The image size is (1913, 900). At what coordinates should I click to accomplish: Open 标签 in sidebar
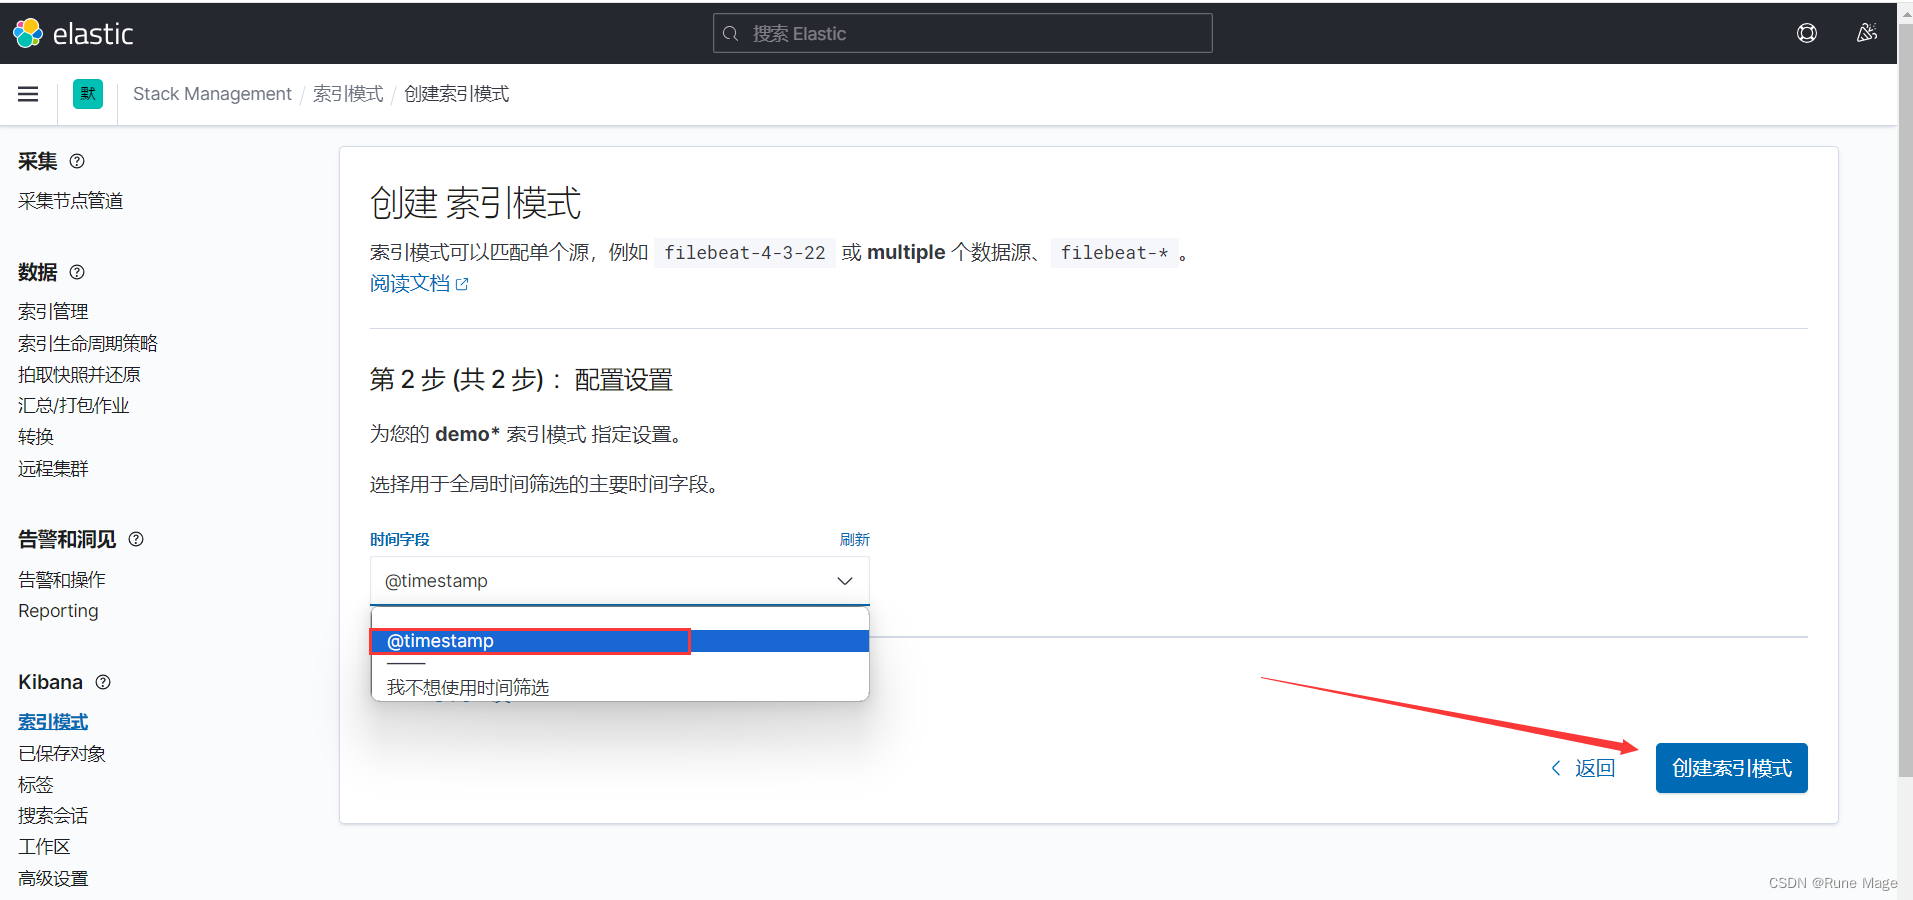36,785
